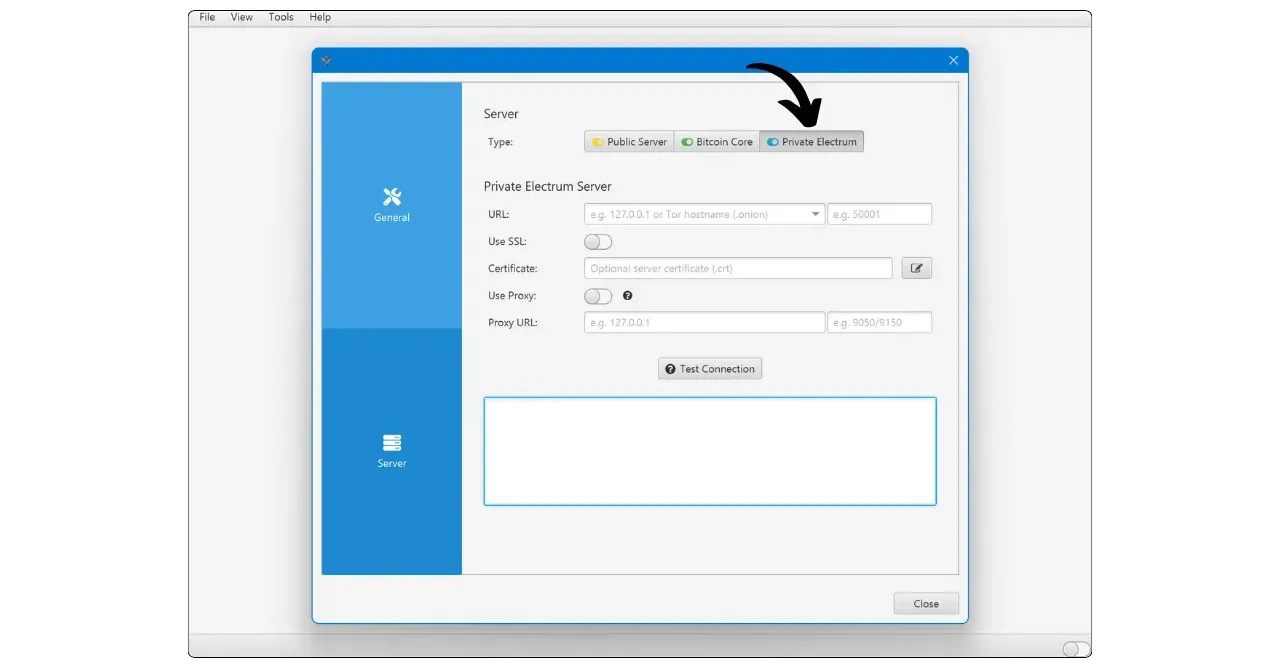Toggle the switch in the bottom status bar

point(1075,649)
